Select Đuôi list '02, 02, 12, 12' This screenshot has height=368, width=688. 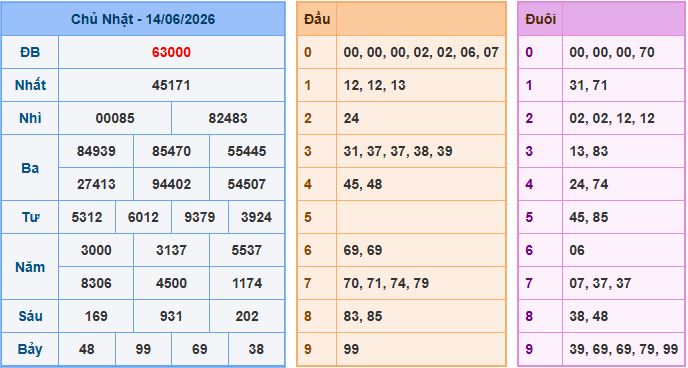(x=612, y=118)
